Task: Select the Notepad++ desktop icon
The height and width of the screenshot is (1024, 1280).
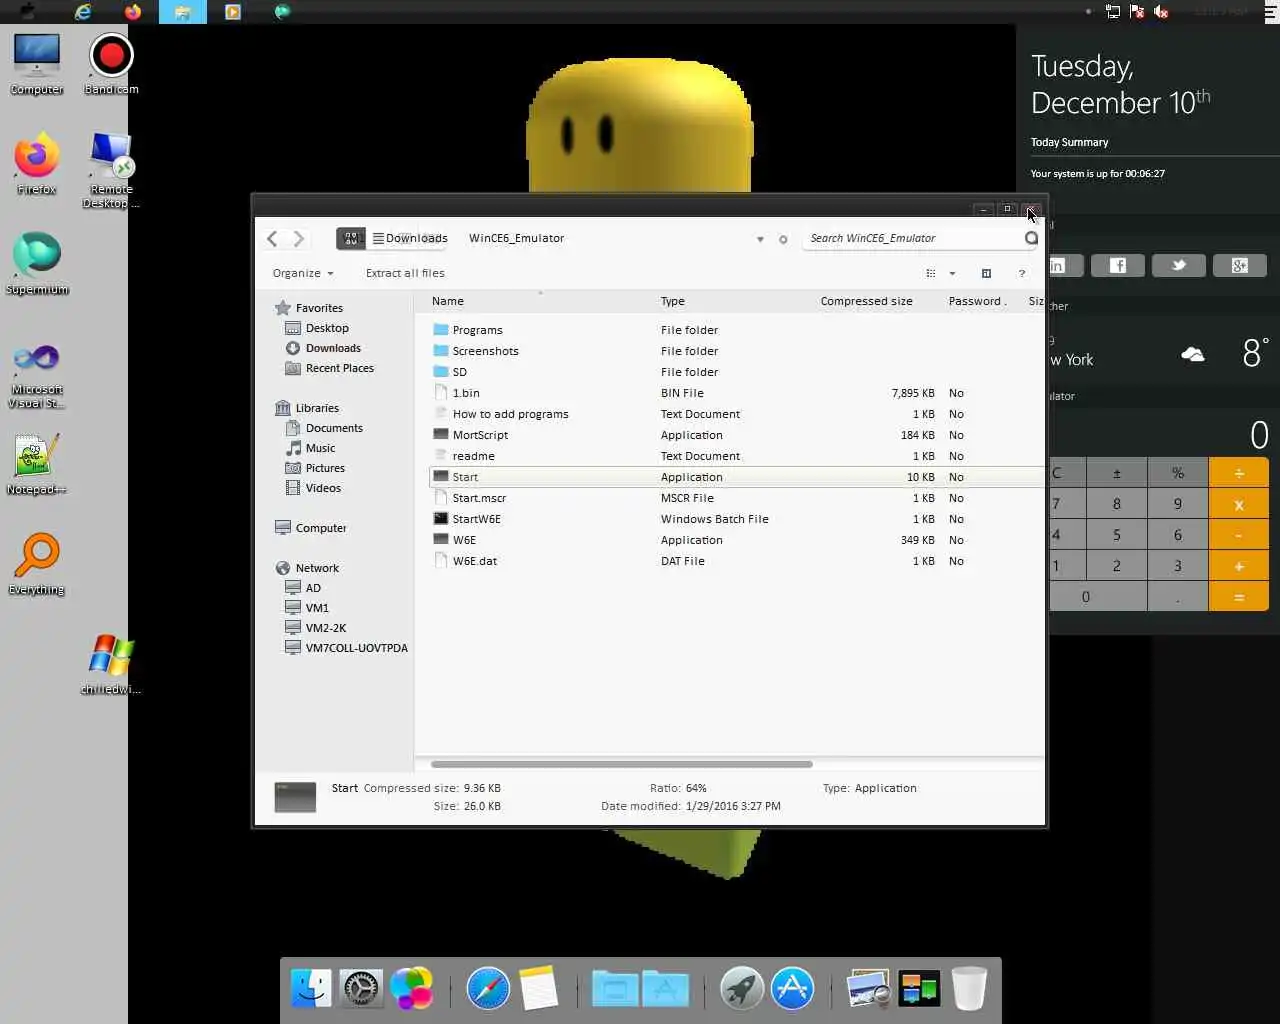Action: click(37, 464)
